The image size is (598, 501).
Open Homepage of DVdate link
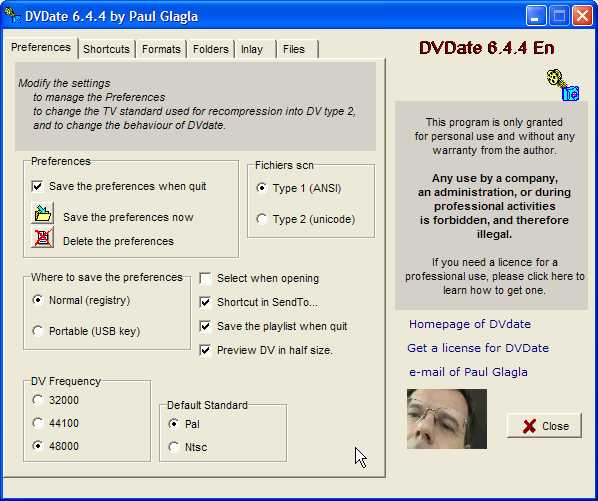click(x=470, y=324)
